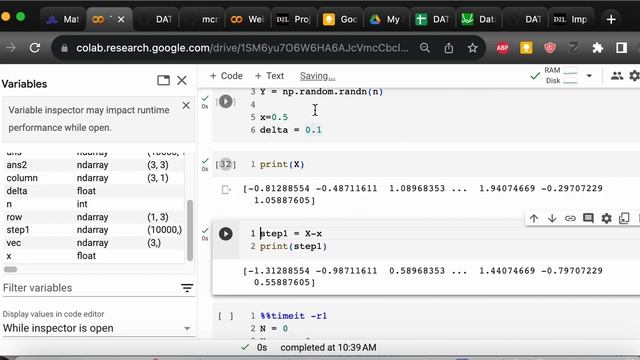Open Variables panel in new window

point(163,80)
